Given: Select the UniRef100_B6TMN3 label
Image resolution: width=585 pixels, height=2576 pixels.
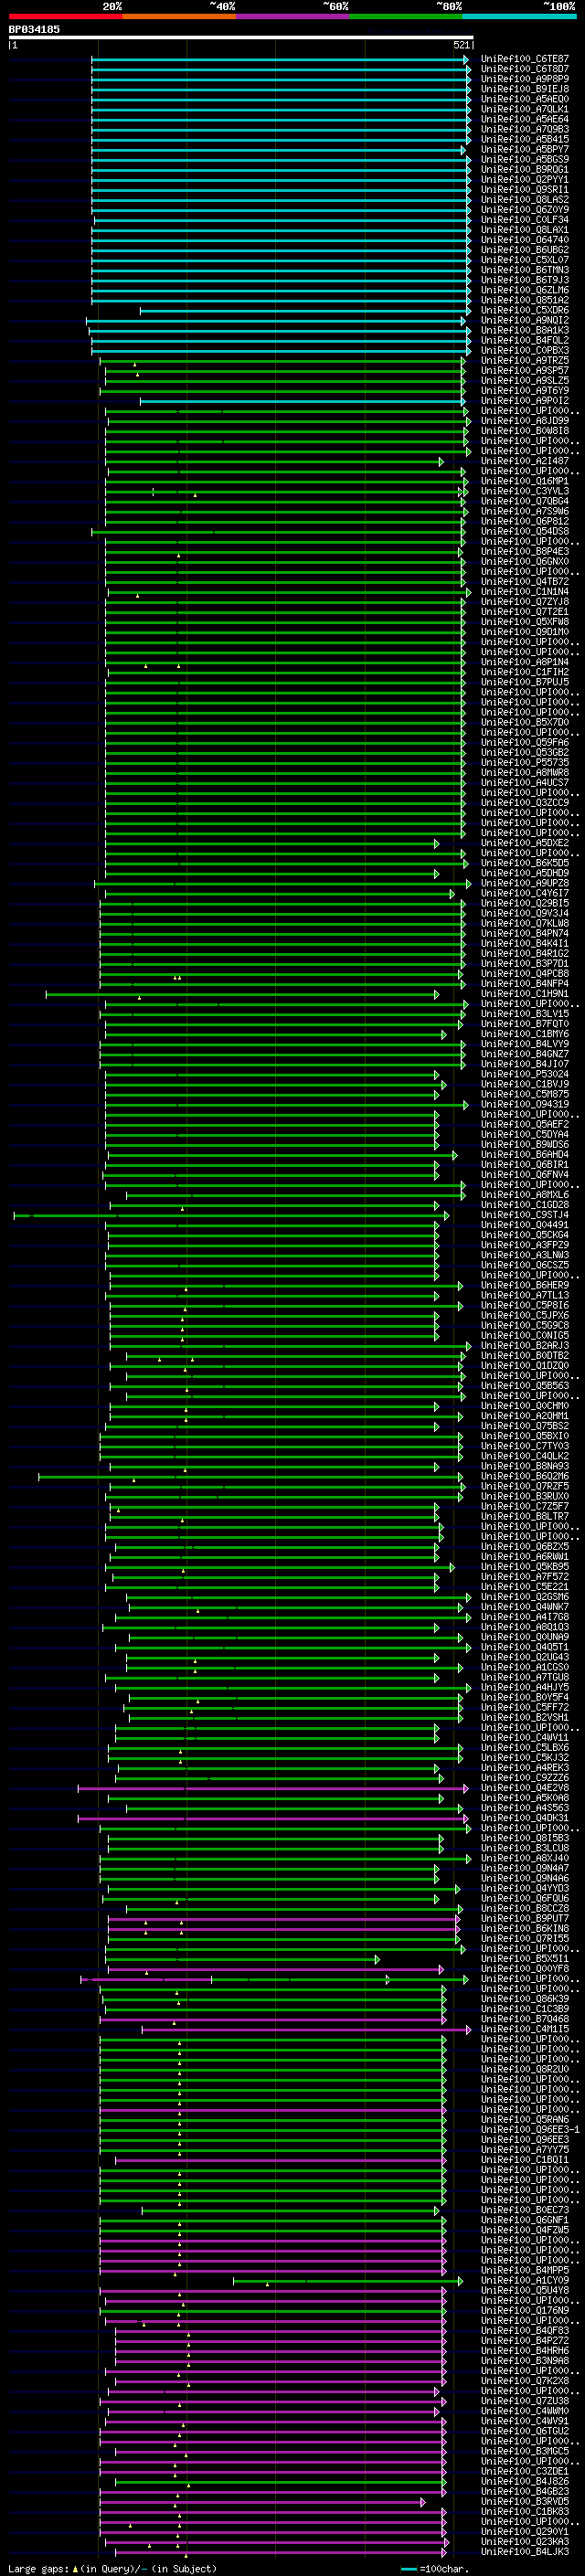Looking at the screenshot, I should pos(525,270).
